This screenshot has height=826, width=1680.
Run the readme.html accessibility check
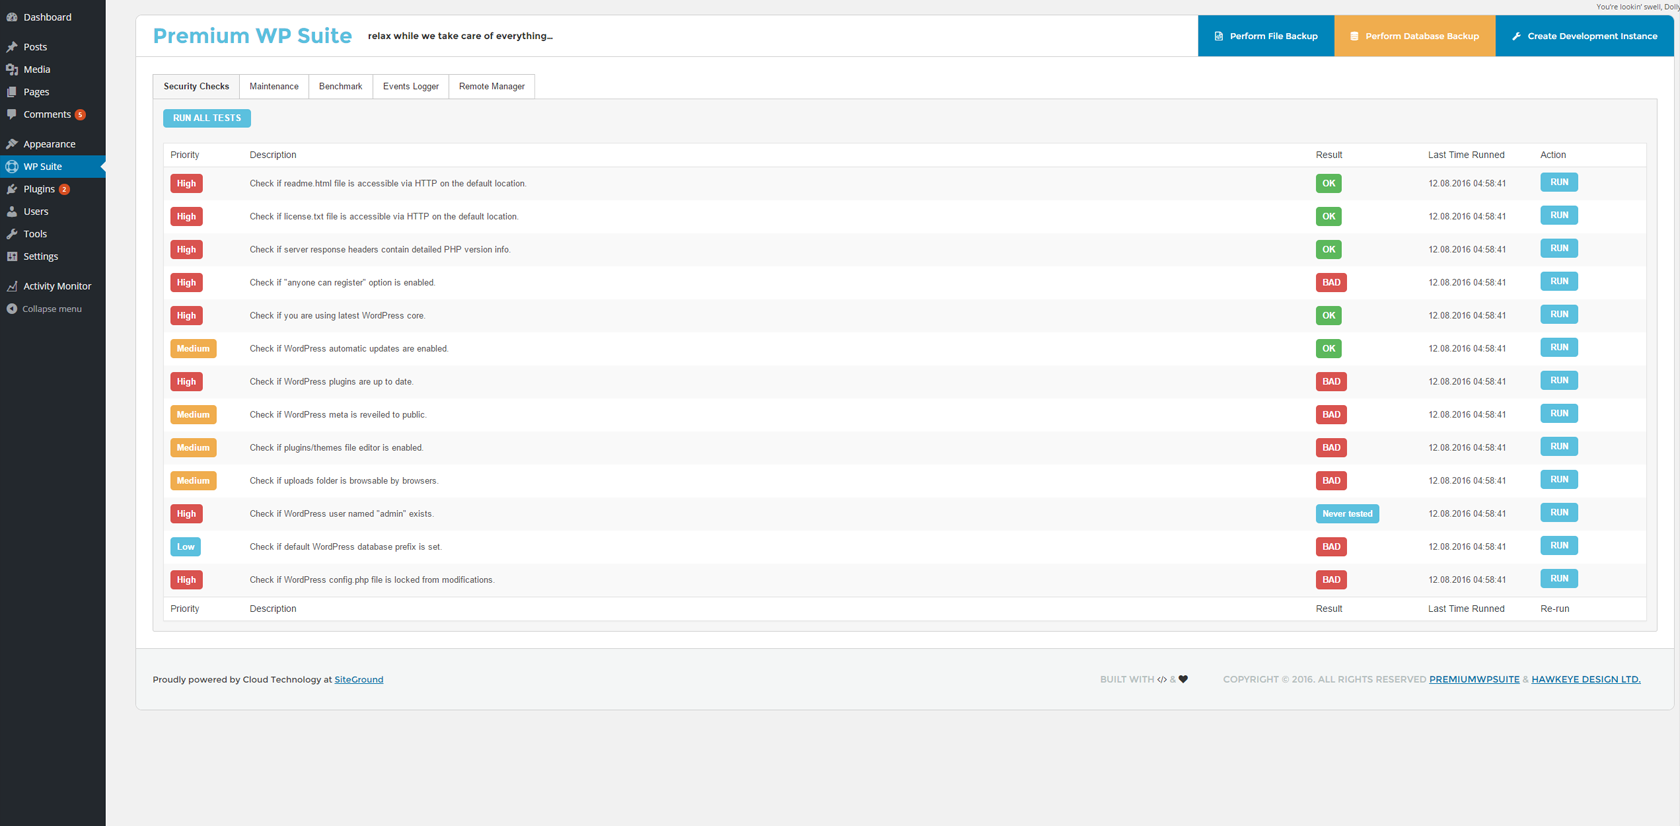click(1559, 183)
